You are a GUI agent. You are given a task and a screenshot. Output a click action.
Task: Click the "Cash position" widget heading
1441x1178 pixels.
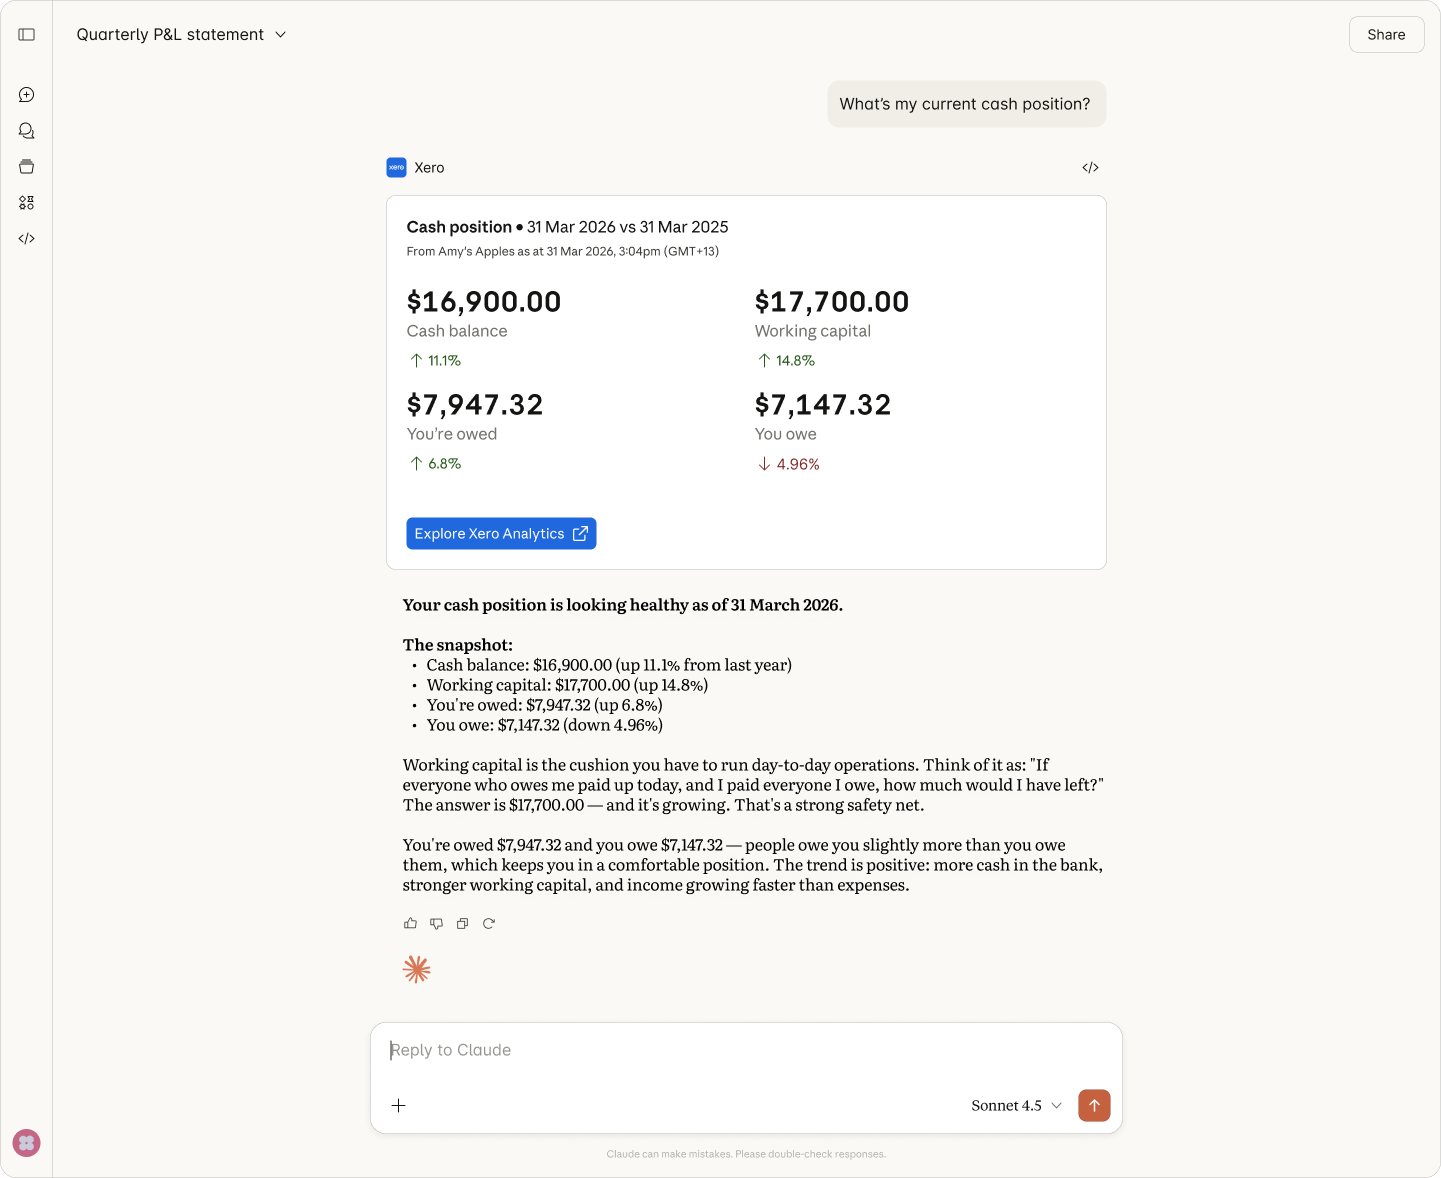459,228
